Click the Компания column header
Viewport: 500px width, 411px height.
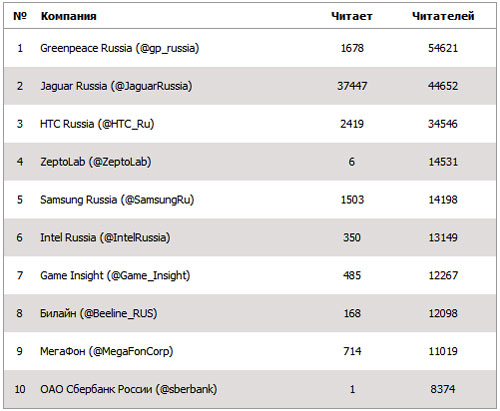click(68, 16)
